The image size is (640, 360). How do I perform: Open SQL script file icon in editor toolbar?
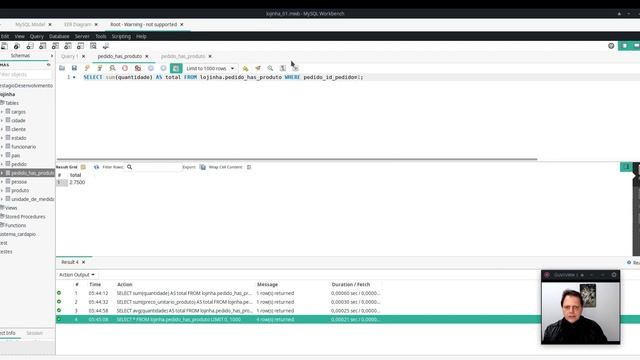(62, 68)
